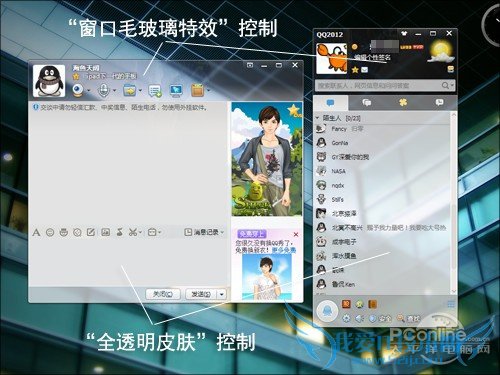Screen dimensions: 500x375
Task: Open the send file dropdown arrow
Action: click(x=140, y=90)
